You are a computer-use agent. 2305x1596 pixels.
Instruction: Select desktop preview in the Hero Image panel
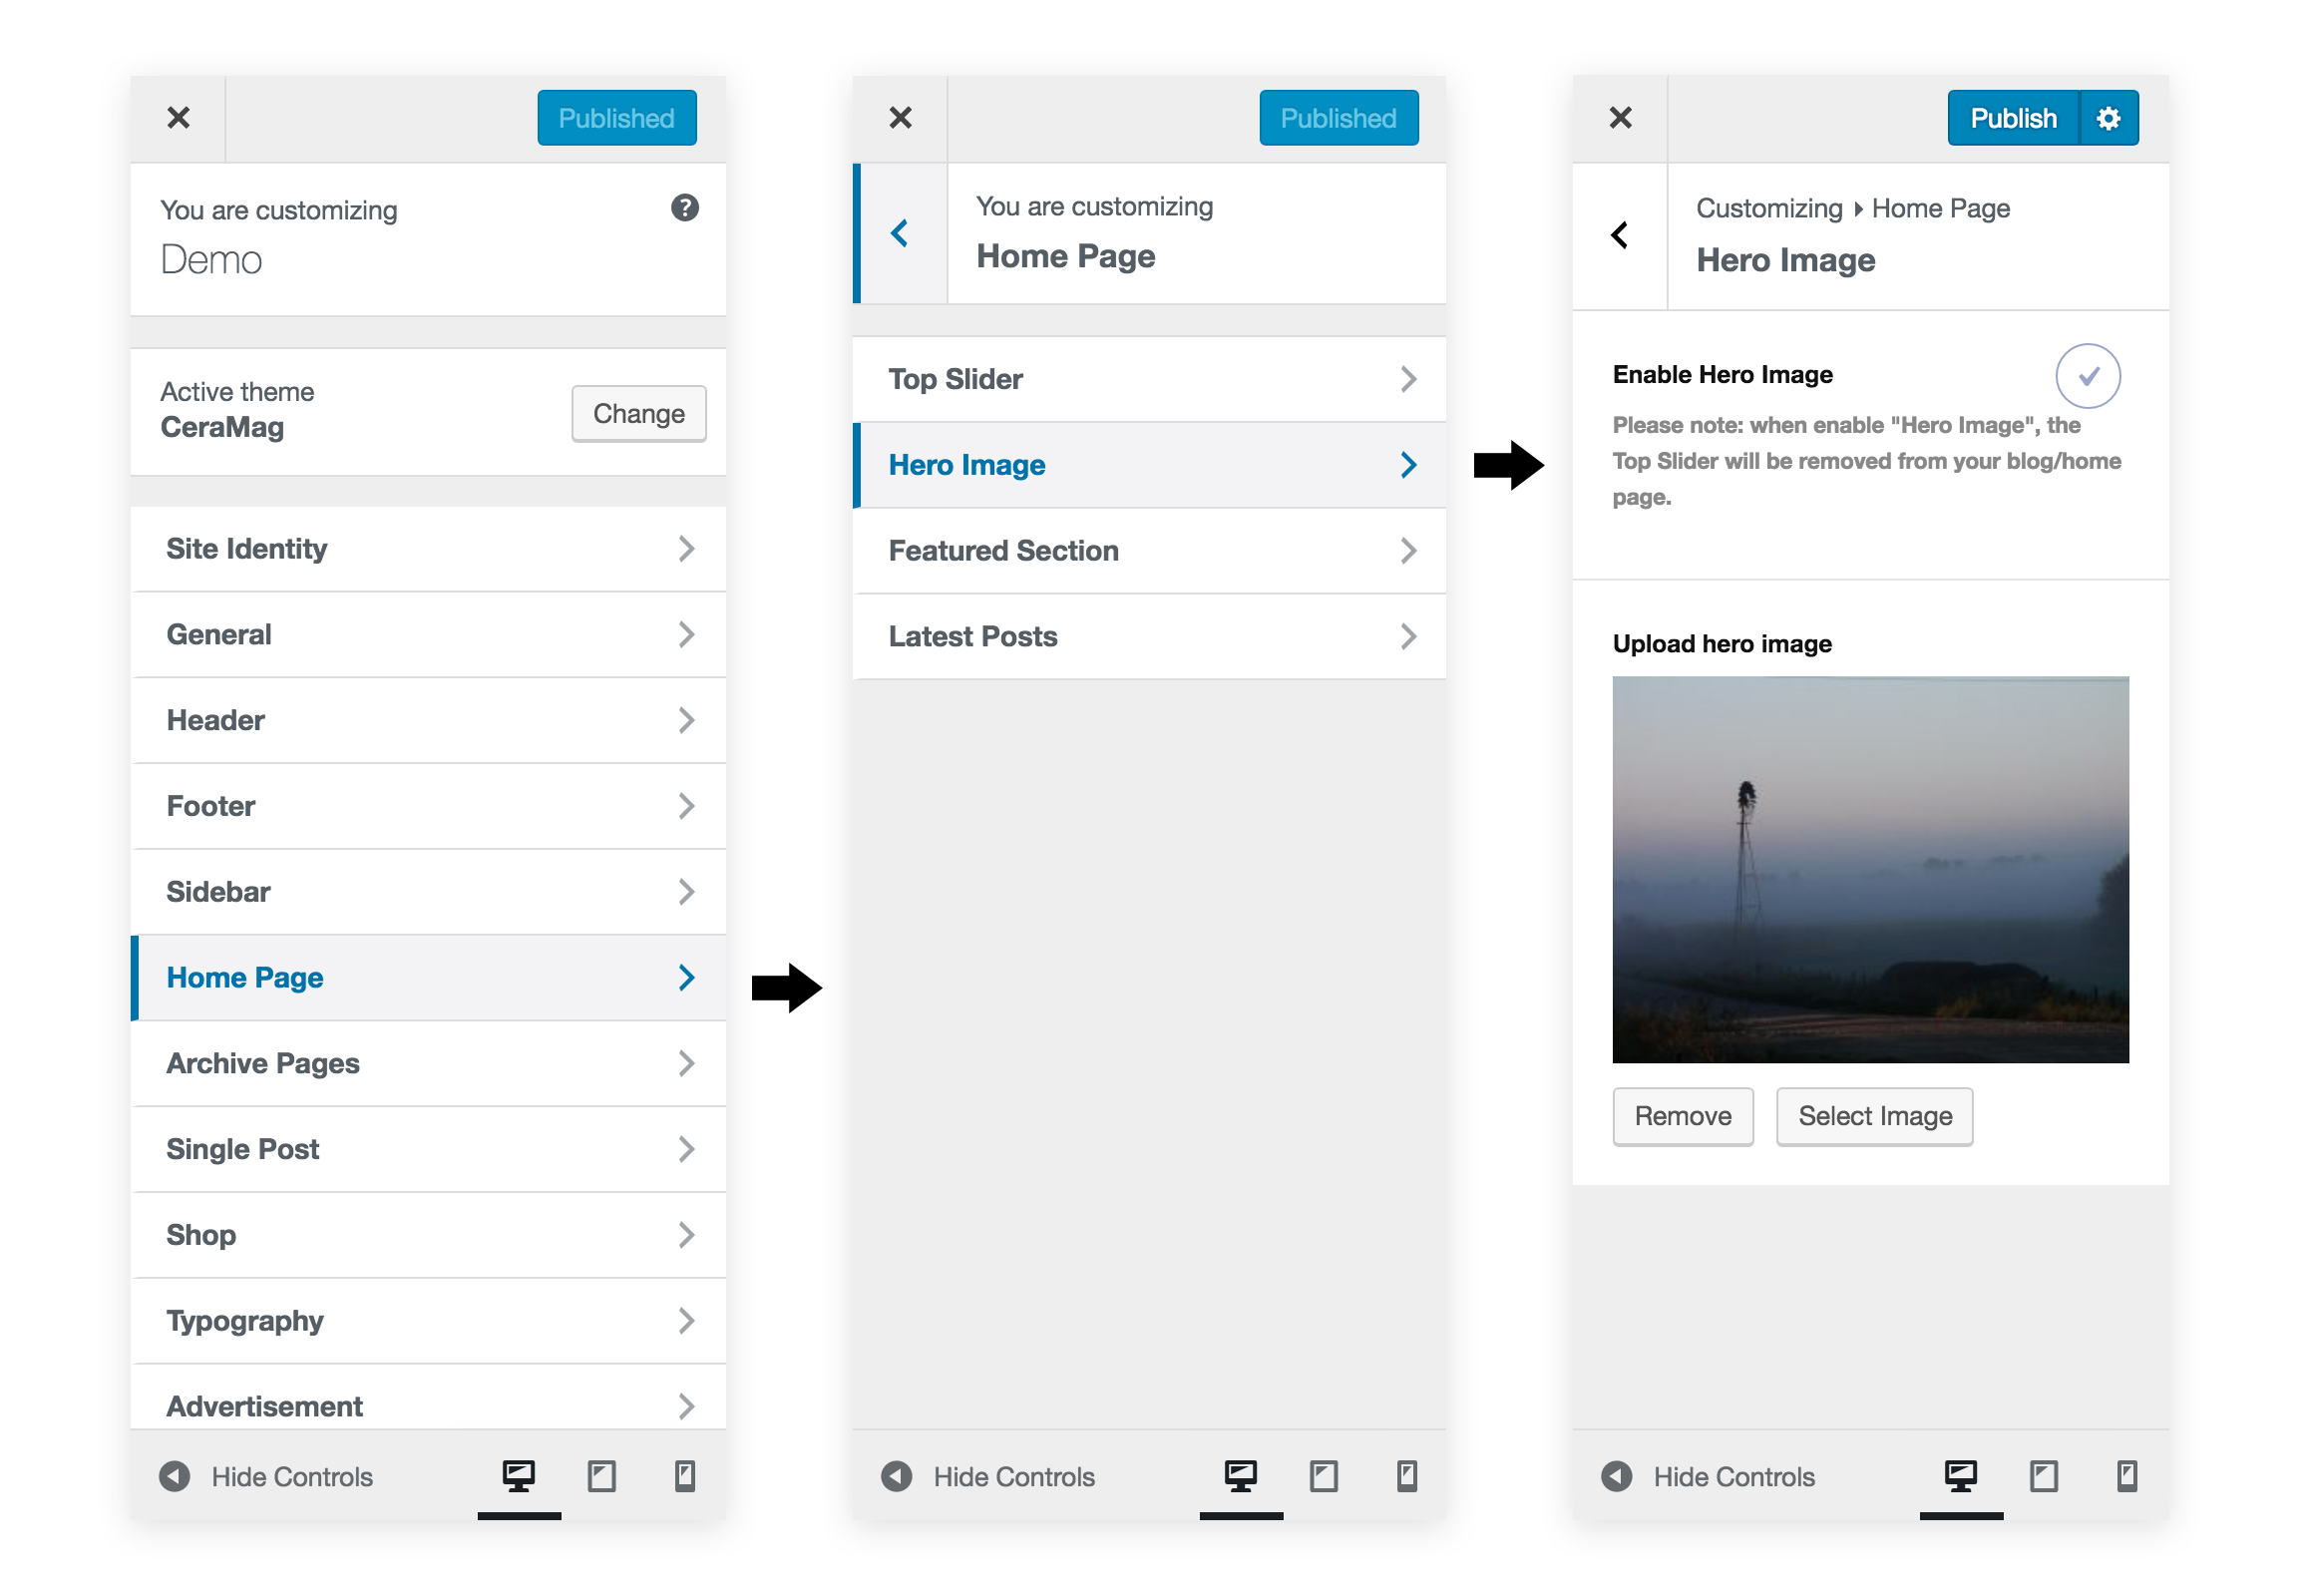[1960, 1476]
